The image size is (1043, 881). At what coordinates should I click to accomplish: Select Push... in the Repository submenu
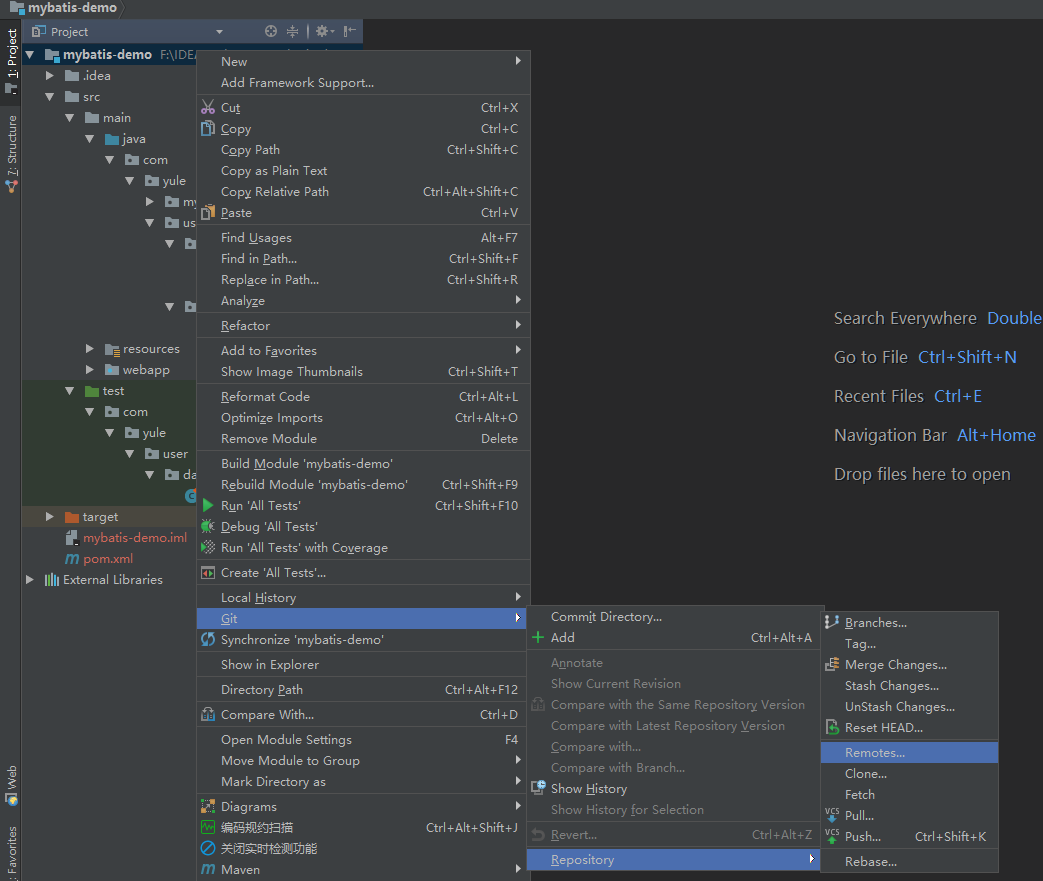coord(862,837)
